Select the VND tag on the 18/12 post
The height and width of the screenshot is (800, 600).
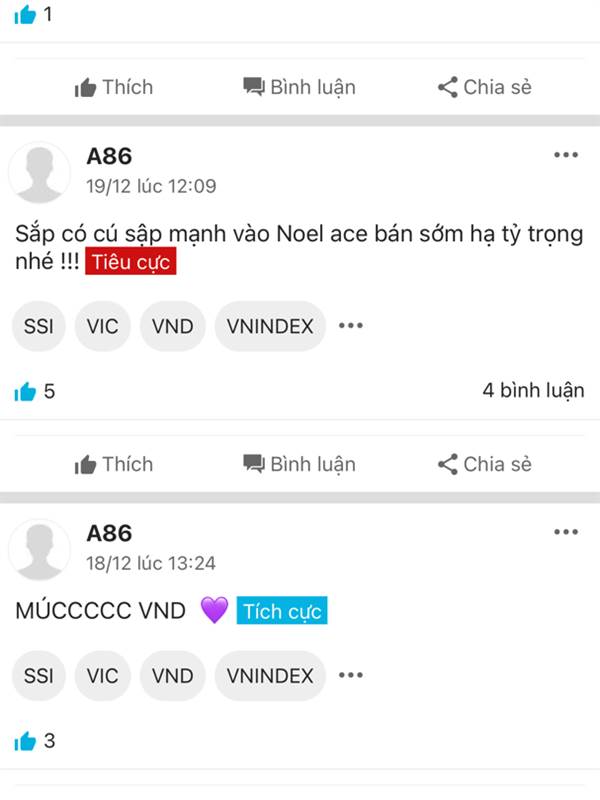click(172, 676)
